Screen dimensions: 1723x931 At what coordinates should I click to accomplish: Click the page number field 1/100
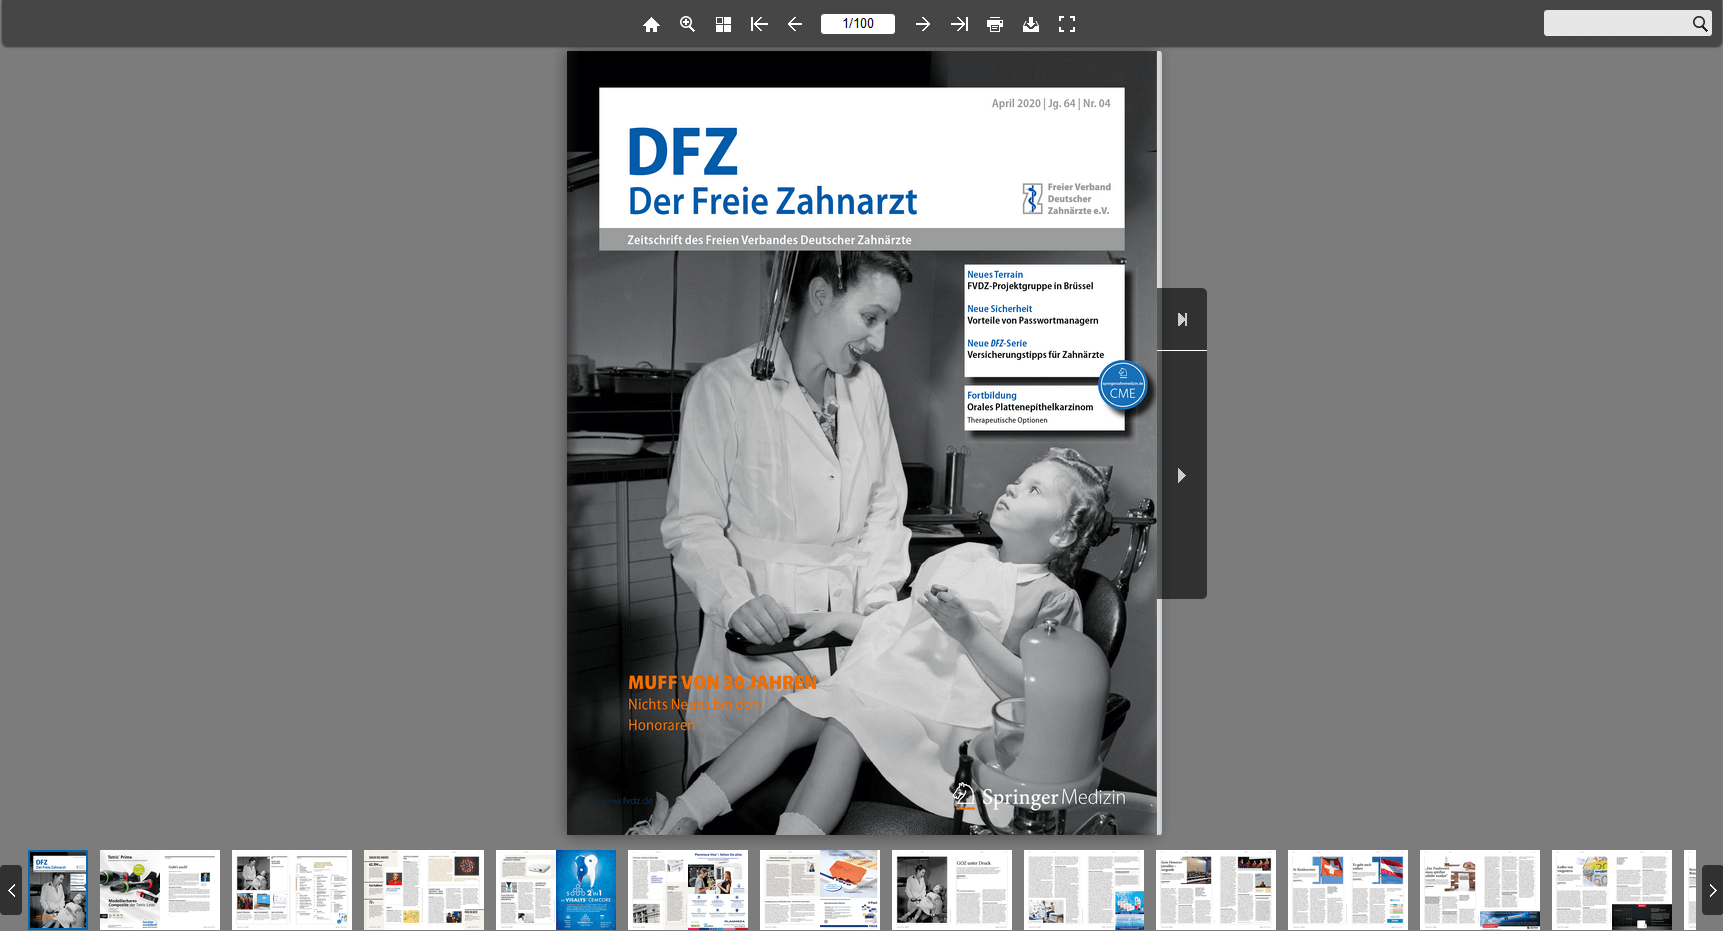tap(858, 24)
